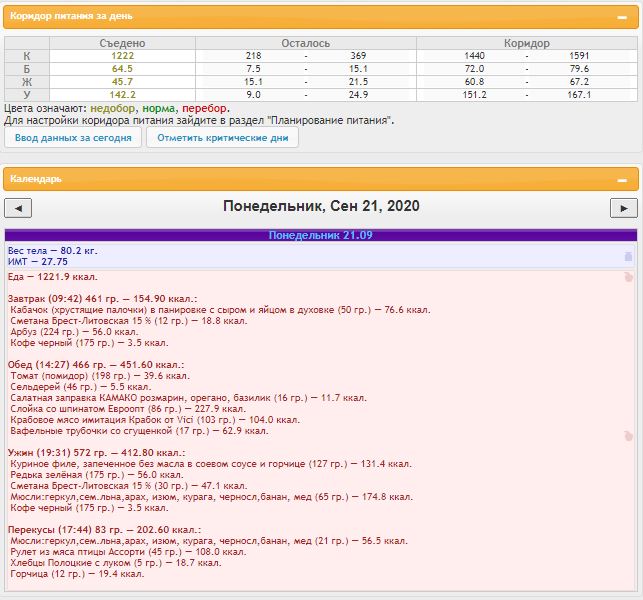
Task: Click the Мюсли 21 гр. snack entry
Action: (x=209, y=541)
